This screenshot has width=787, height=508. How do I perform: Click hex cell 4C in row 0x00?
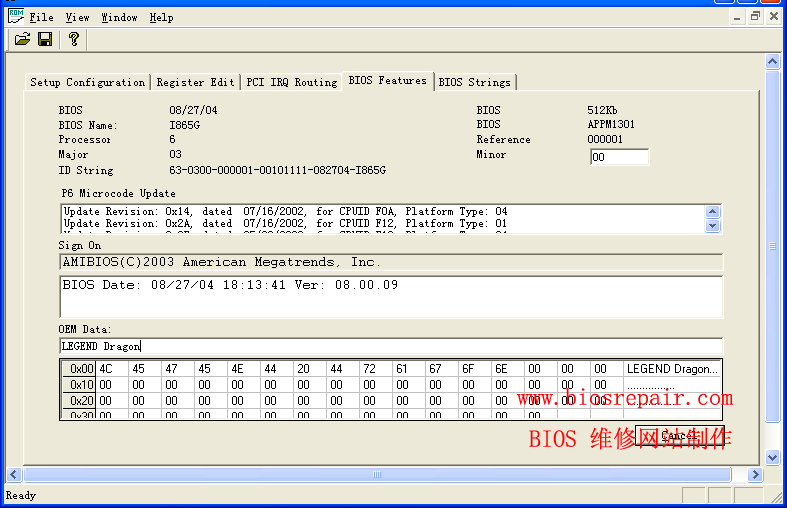[112, 369]
